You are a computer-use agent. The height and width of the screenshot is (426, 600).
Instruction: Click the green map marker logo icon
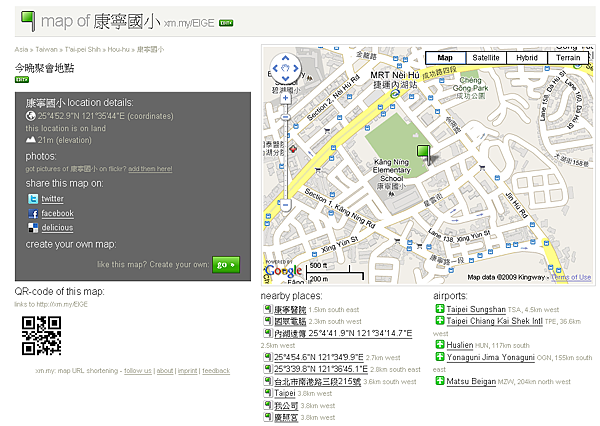coord(28,21)
